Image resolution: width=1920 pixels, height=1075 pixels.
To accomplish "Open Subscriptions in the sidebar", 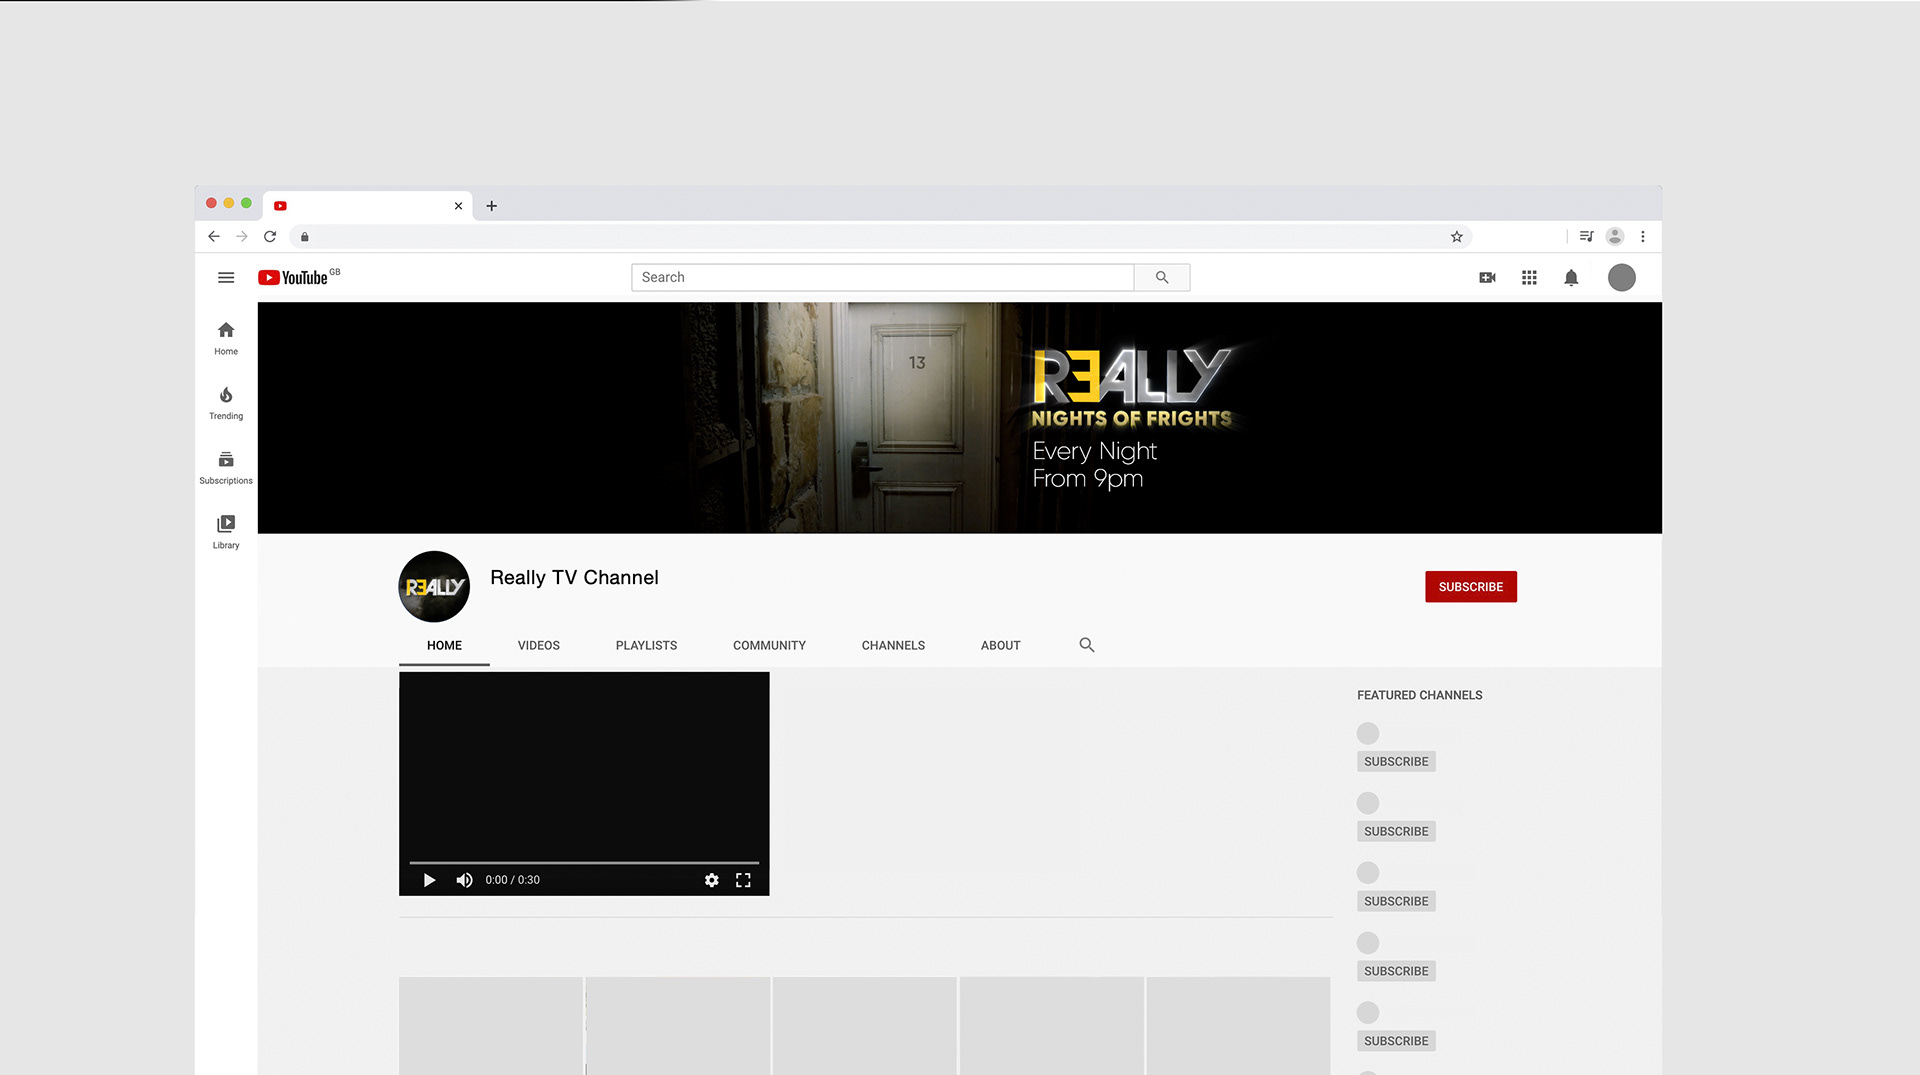I will click(x=226, y=468).
